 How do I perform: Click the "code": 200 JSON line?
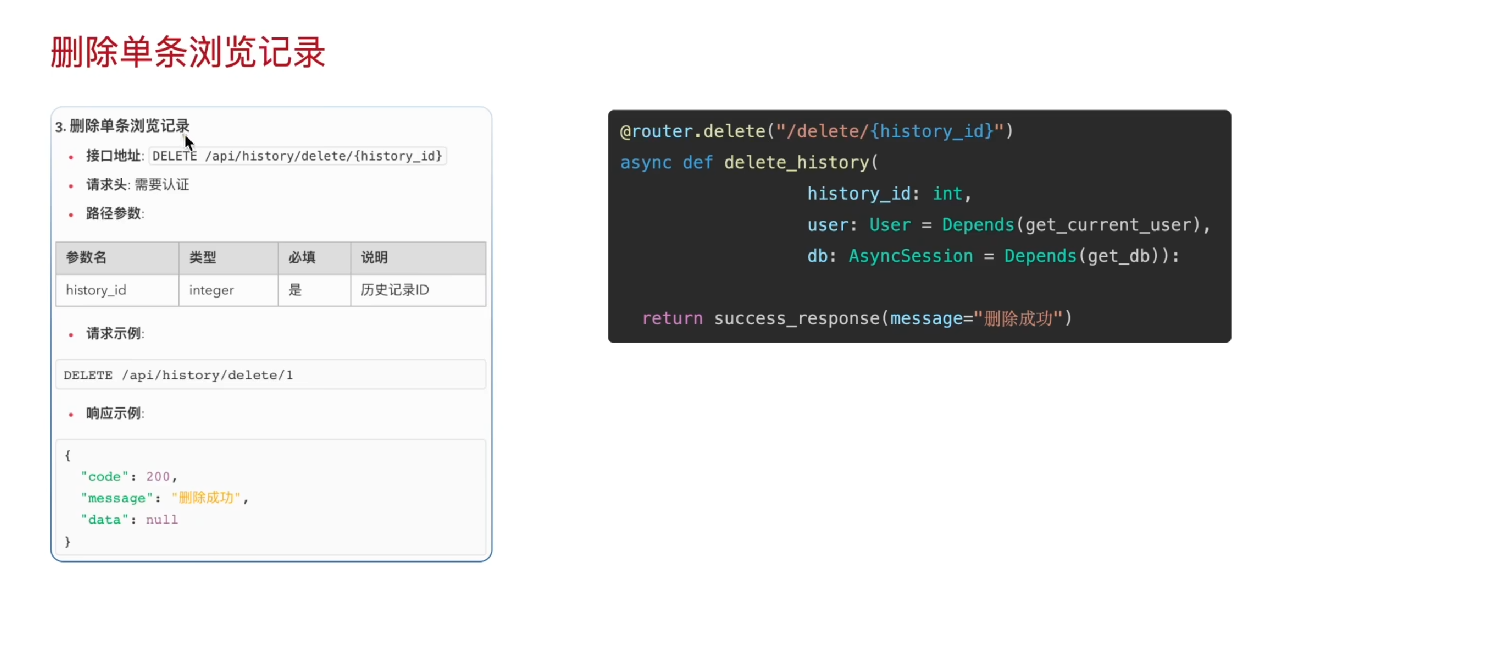click(x=129, y=476)
